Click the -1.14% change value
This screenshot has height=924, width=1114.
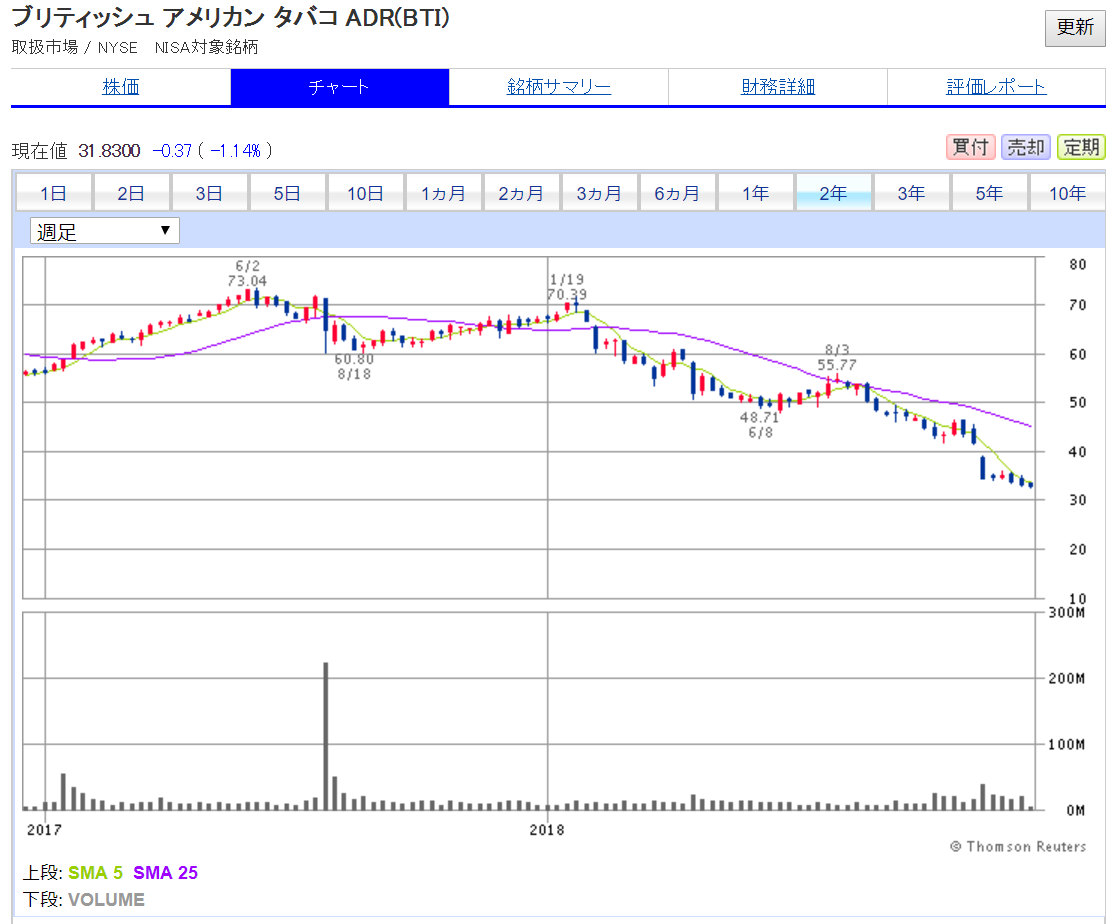(x=235, y=151)
